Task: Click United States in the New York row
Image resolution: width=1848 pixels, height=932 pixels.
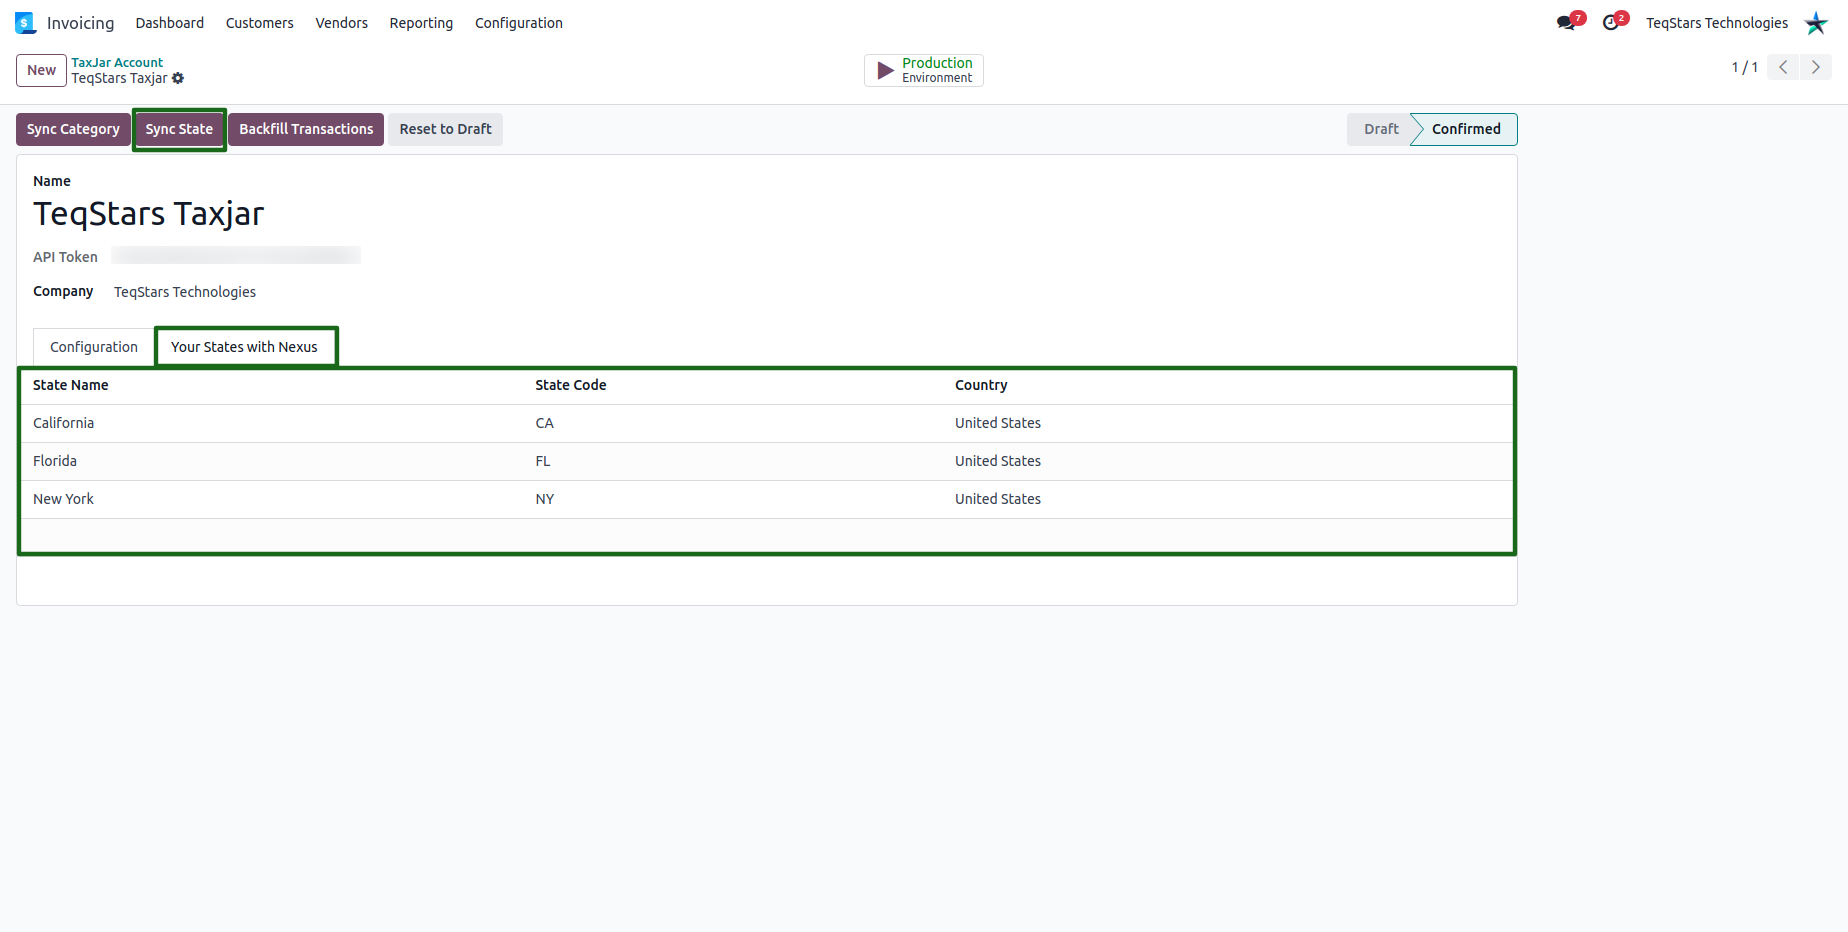Action: coord(998,499)
